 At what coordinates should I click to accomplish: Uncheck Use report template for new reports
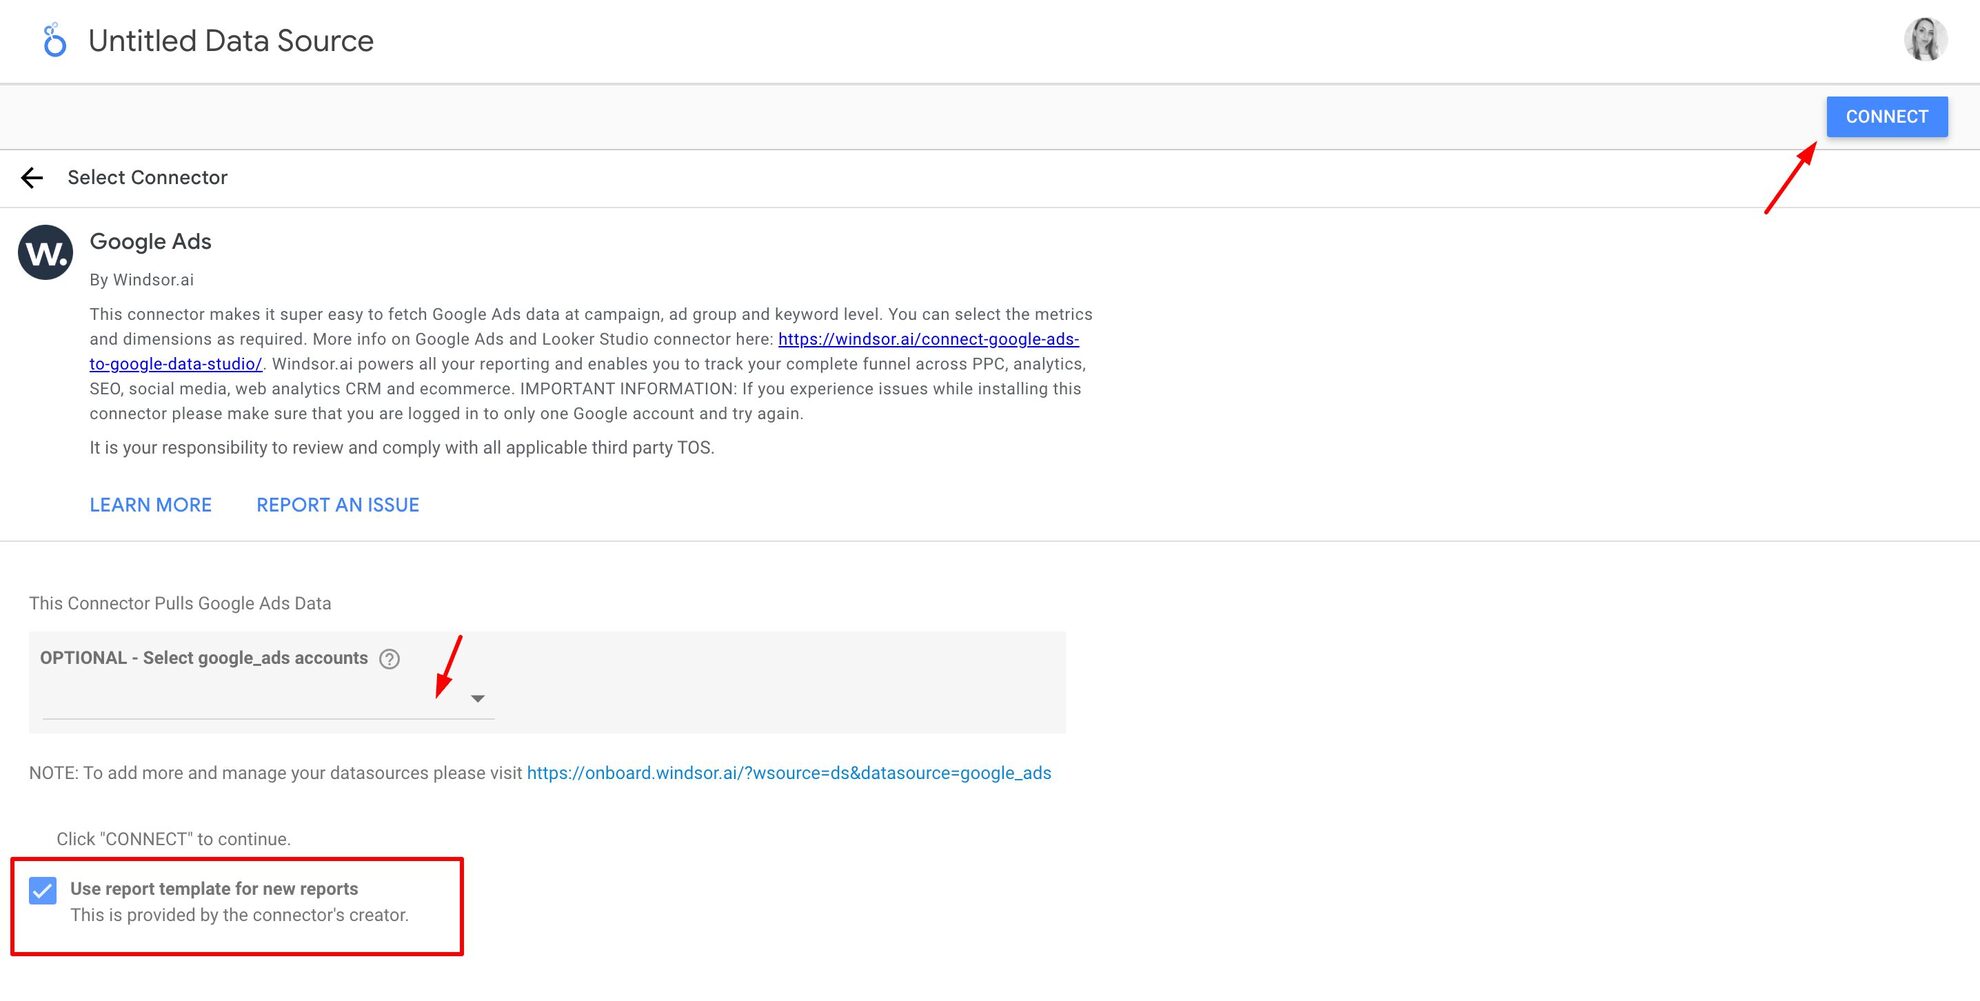pos(43,890)
